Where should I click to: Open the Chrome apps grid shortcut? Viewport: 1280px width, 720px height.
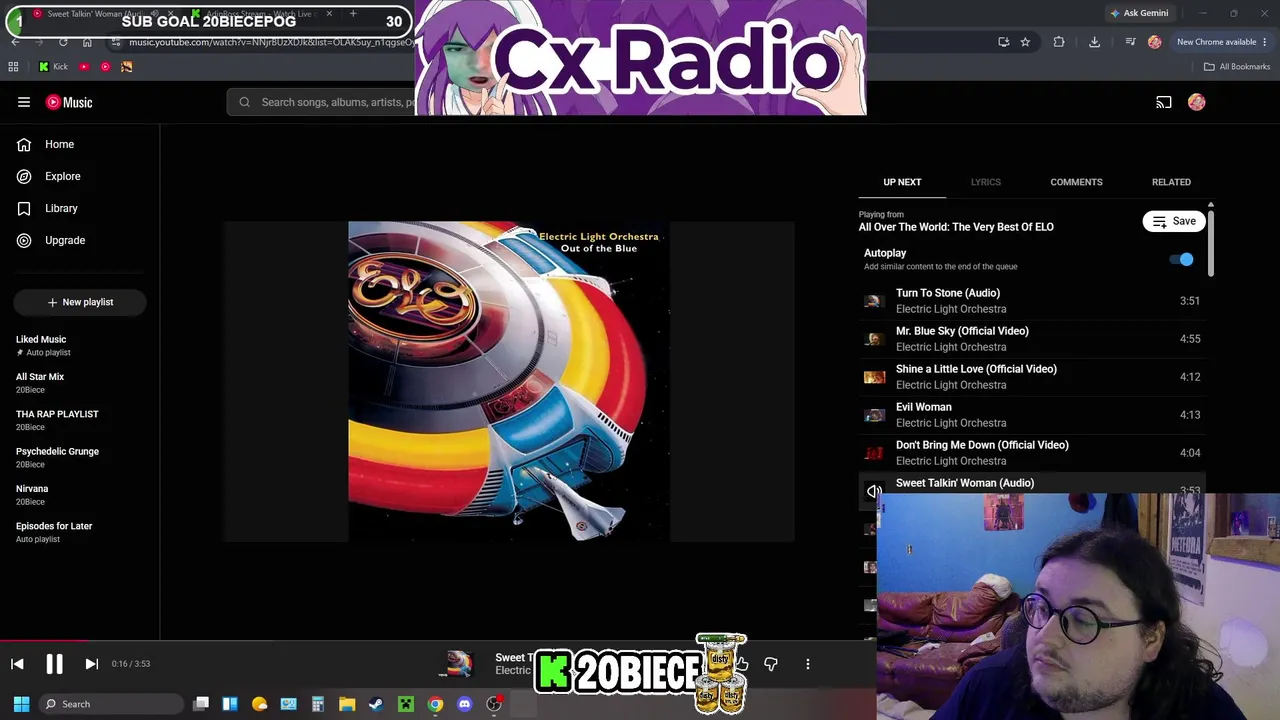point(13,67)
